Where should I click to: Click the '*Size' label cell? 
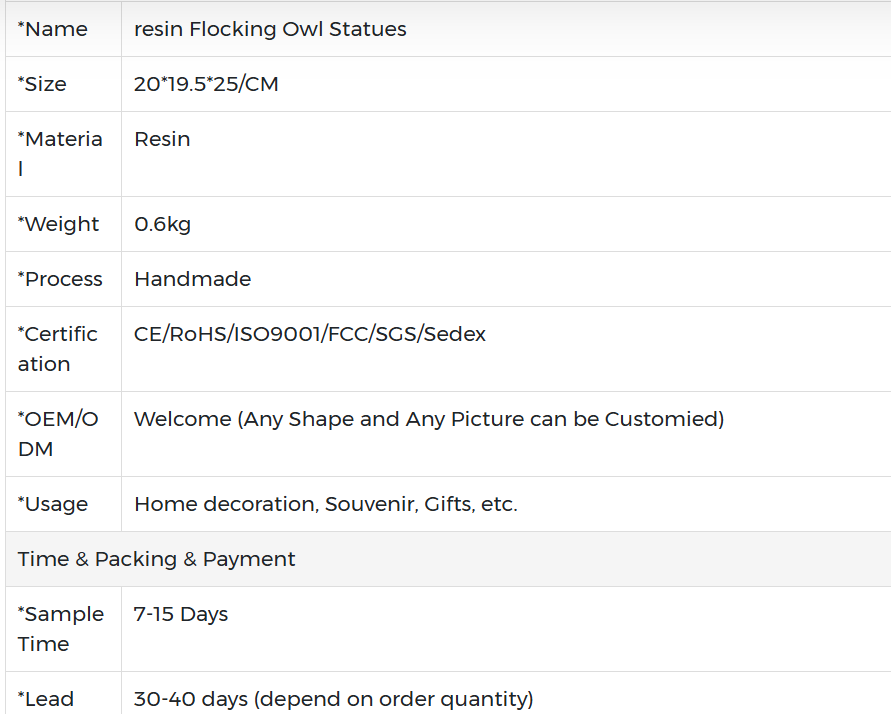(42, 84)
